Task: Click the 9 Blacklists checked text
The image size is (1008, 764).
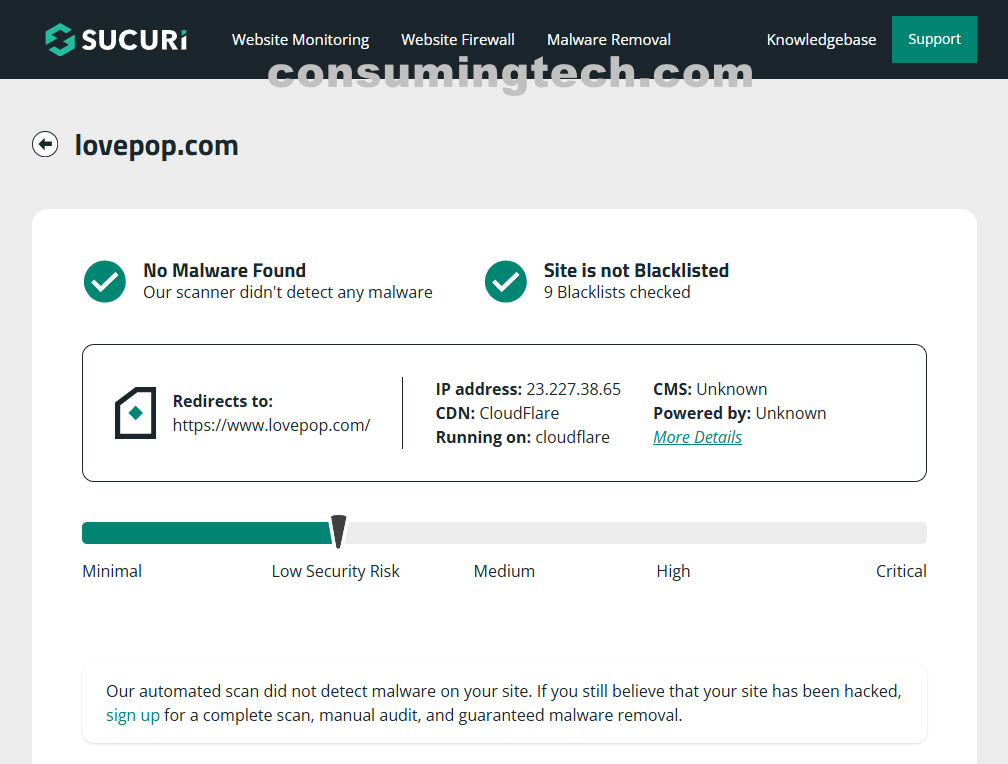Action: (x=617, y=292)
